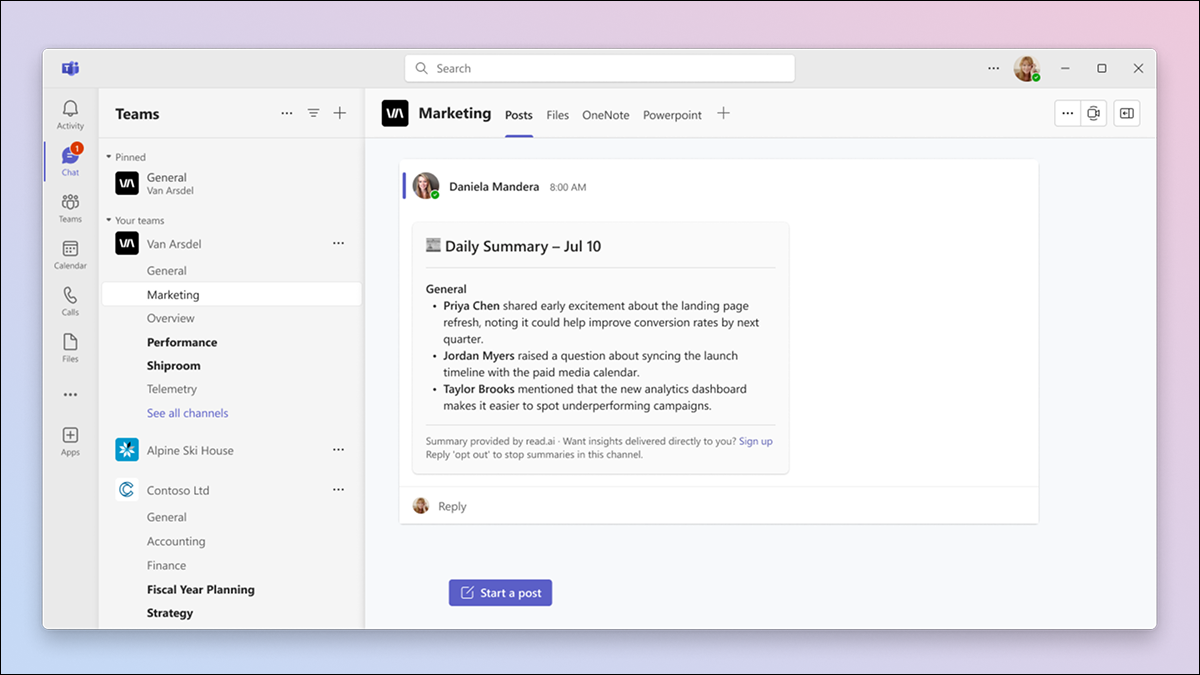This screenshot has width=1200, height=675.
Task: Collapse the Your teams section
Action: [109, 220]
